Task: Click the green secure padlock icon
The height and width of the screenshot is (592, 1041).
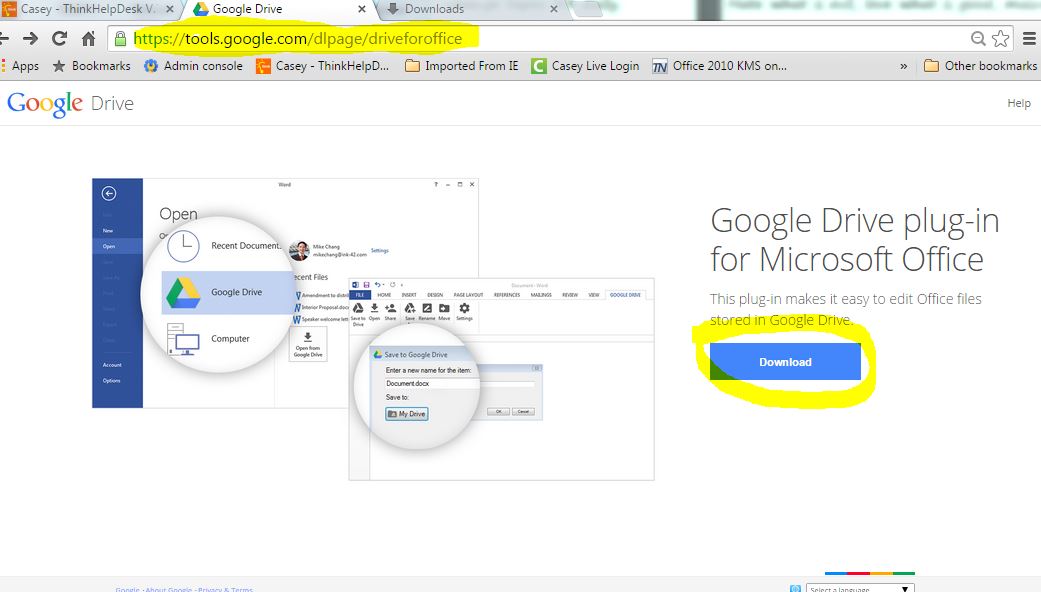Action: point(120,38)
